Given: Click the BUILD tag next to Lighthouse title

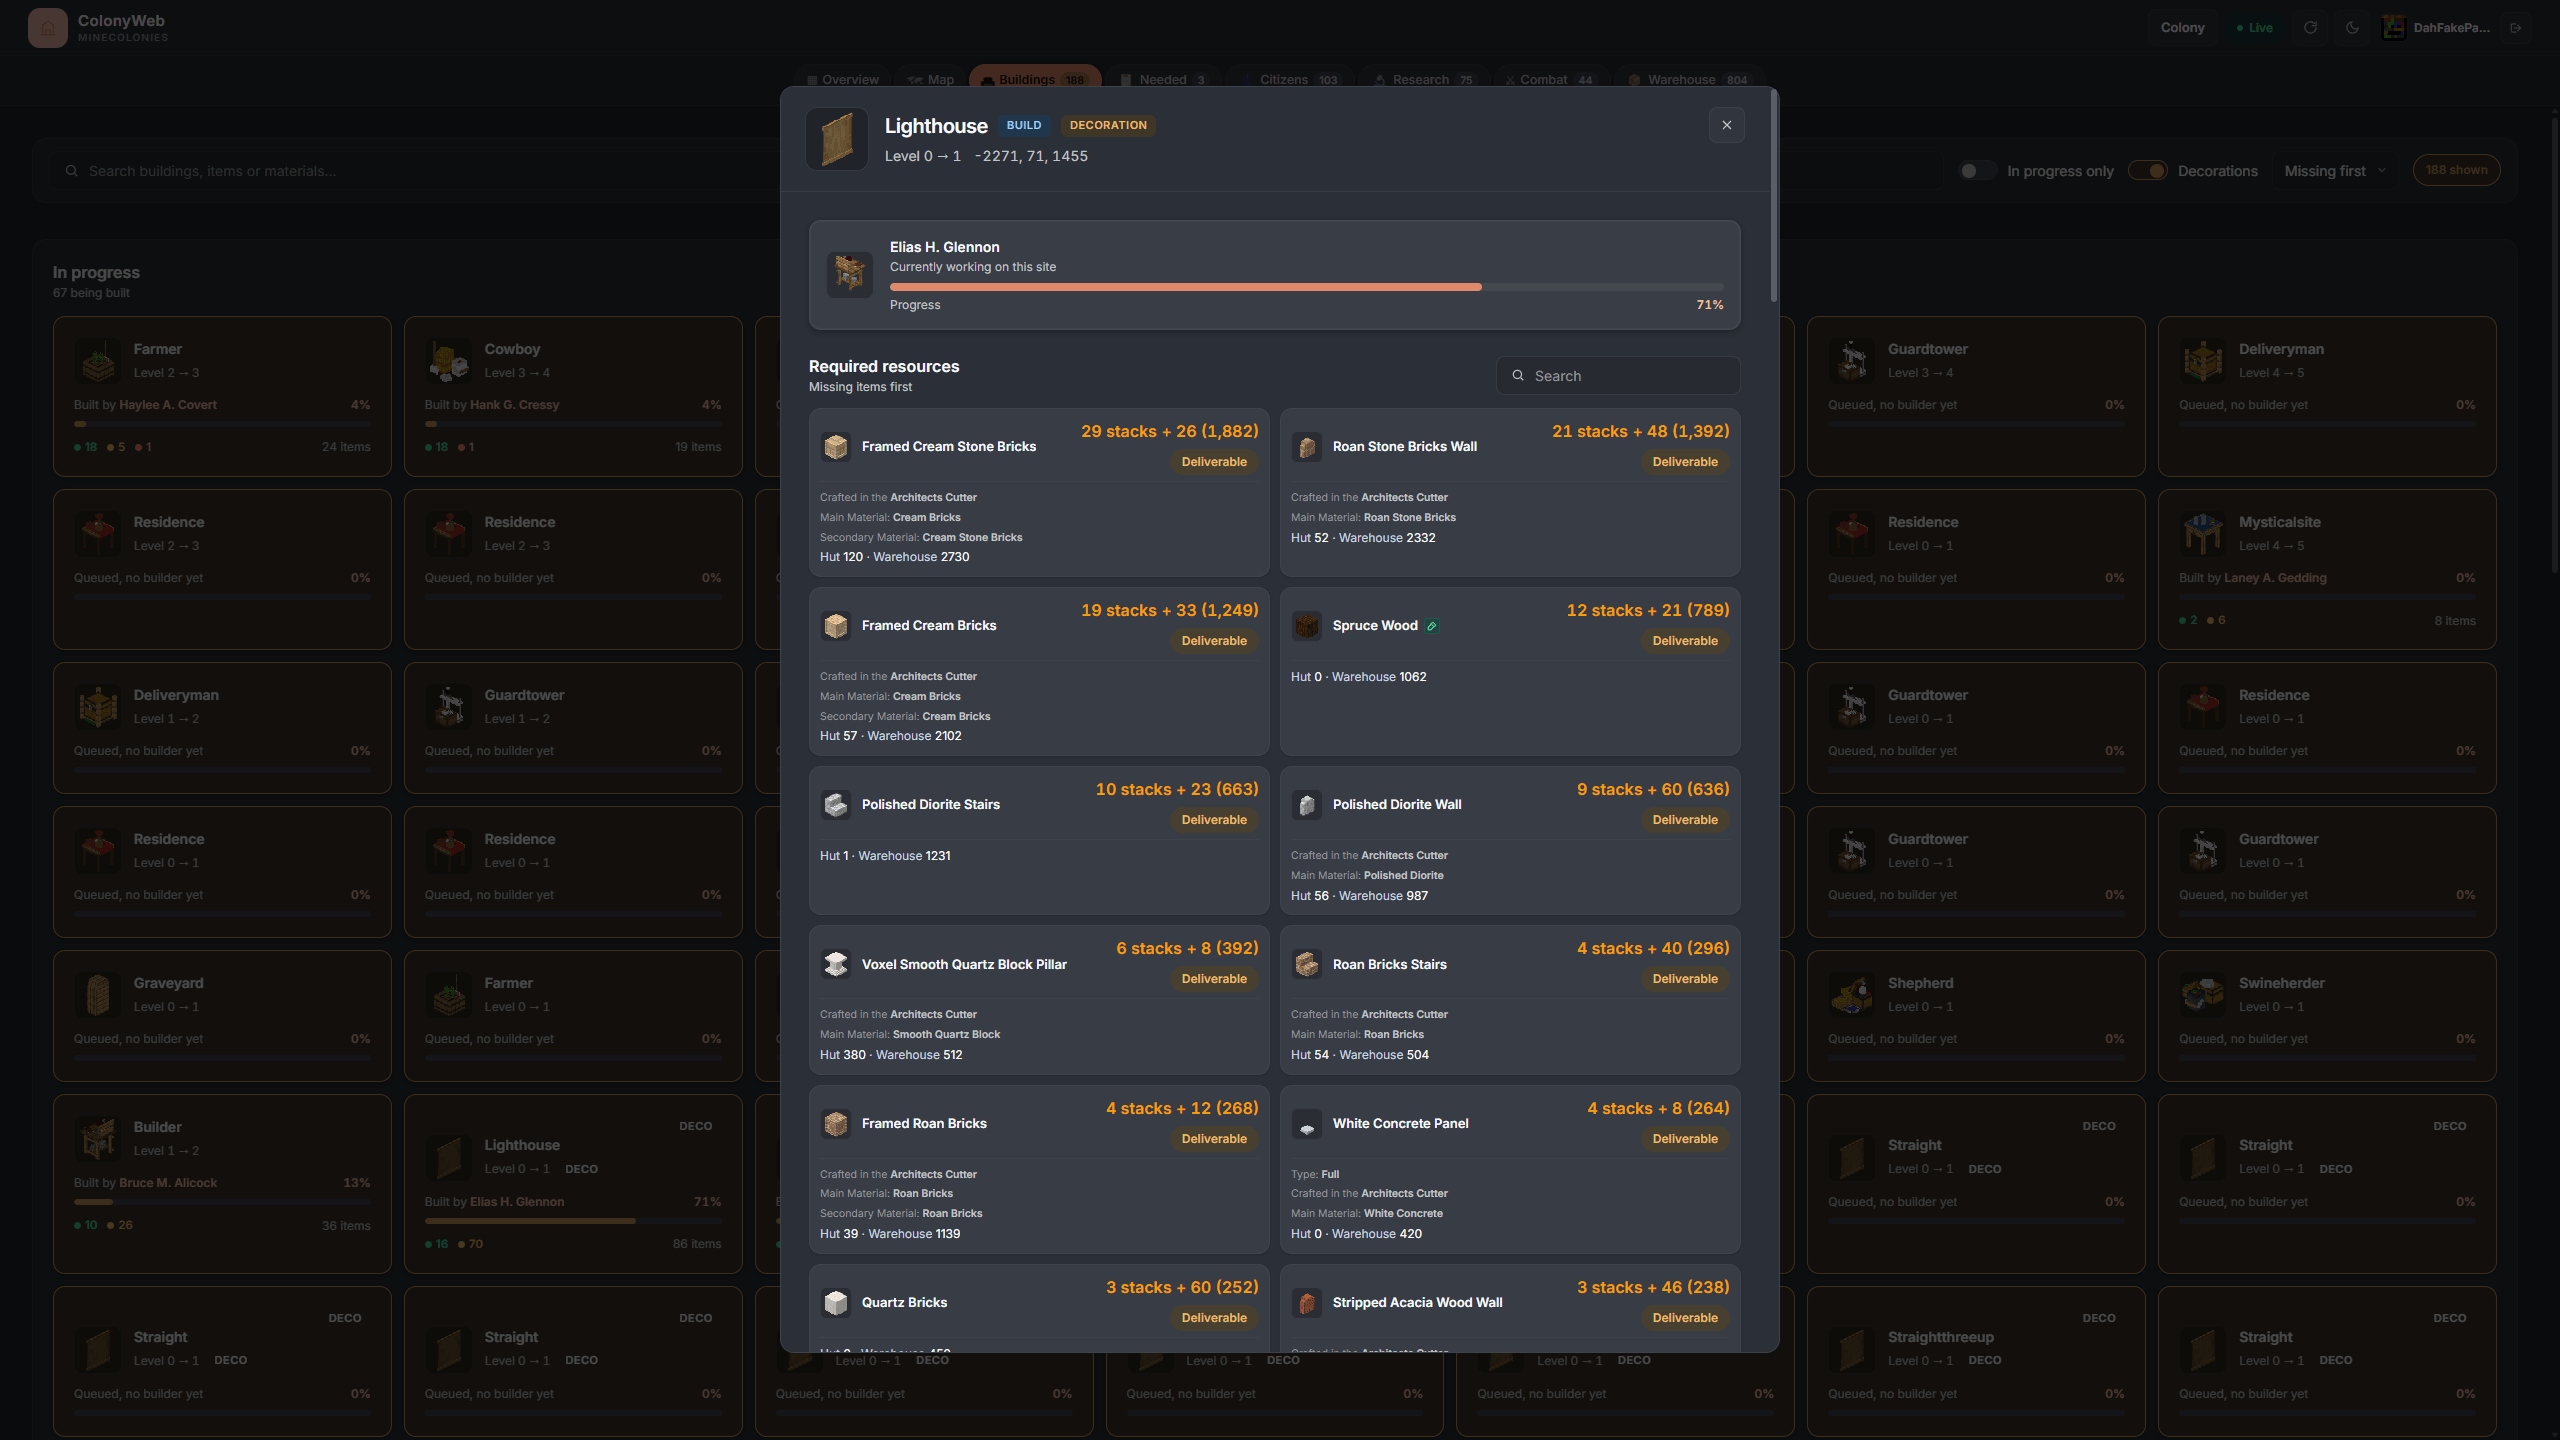Looking at the screenshot, I should (x=1024, y=125).
